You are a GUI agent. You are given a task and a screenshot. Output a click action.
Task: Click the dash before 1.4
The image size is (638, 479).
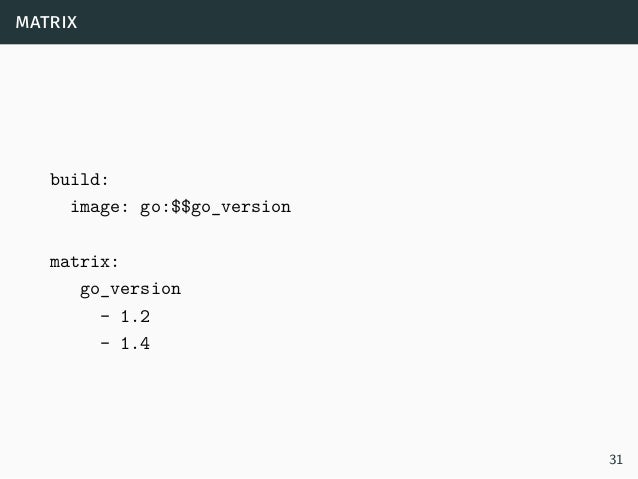pos(105,343)
